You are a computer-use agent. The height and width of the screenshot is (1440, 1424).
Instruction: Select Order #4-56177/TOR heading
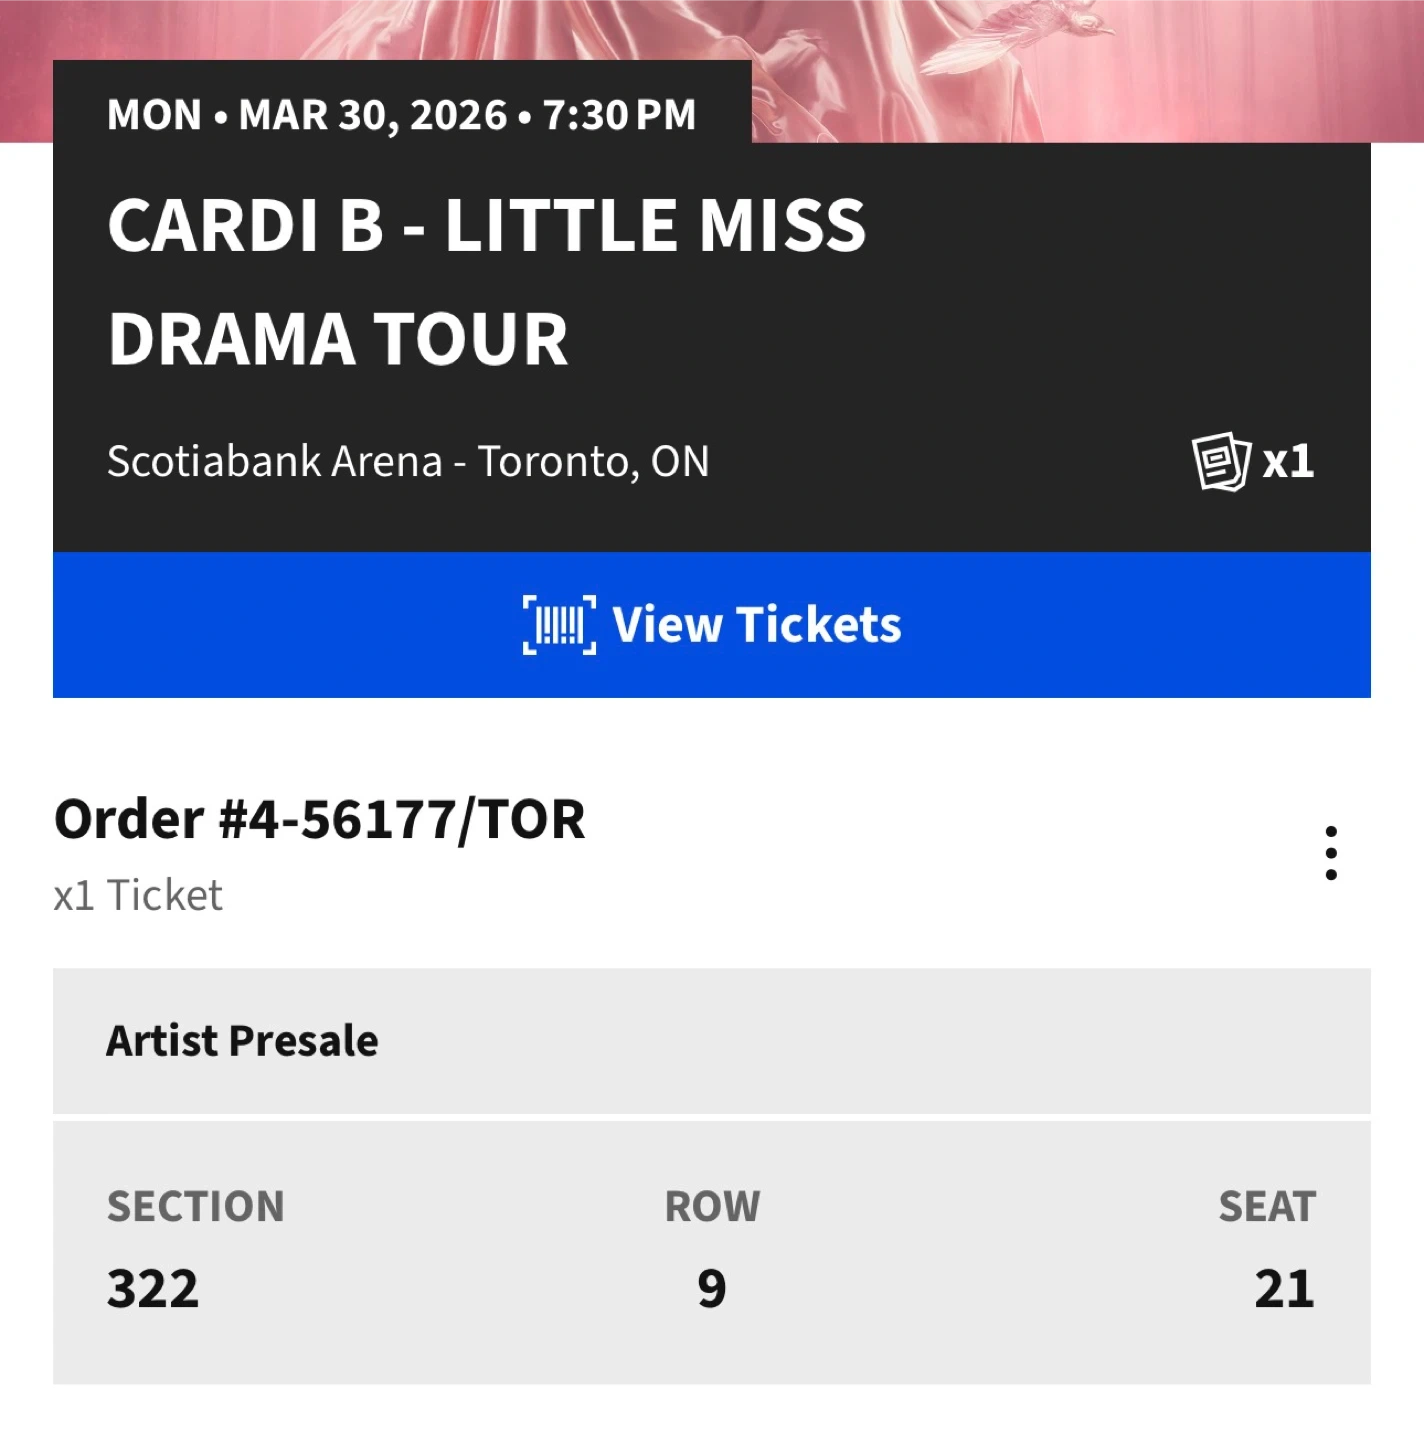pyautogui.click(x=319, y=820)
